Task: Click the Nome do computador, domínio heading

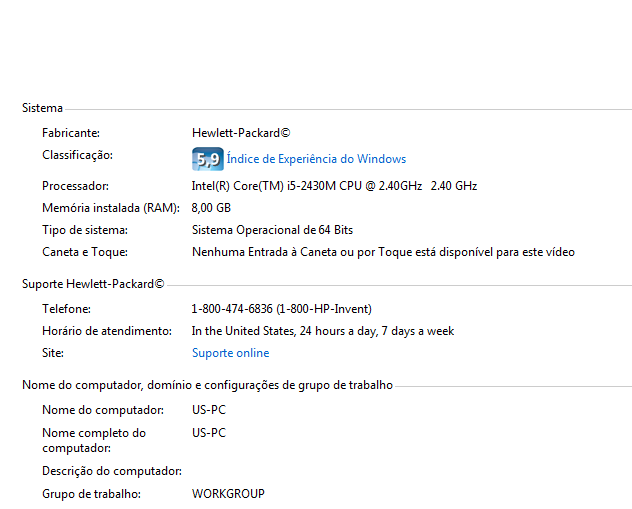Action: tap(207, 385)
